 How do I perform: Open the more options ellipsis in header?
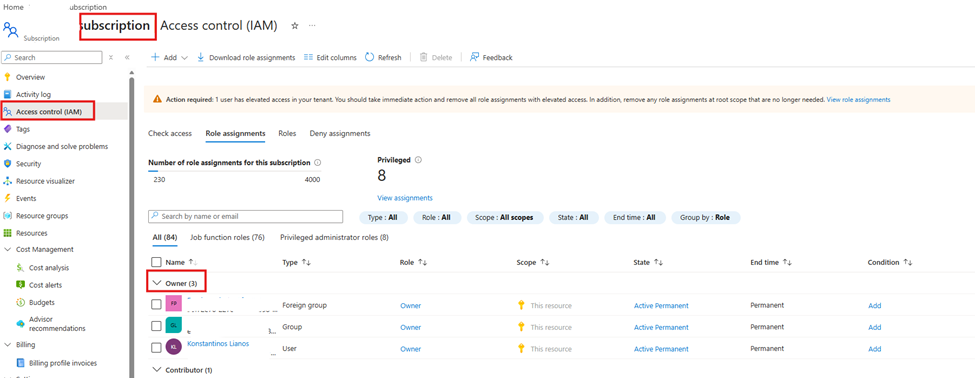312,25
